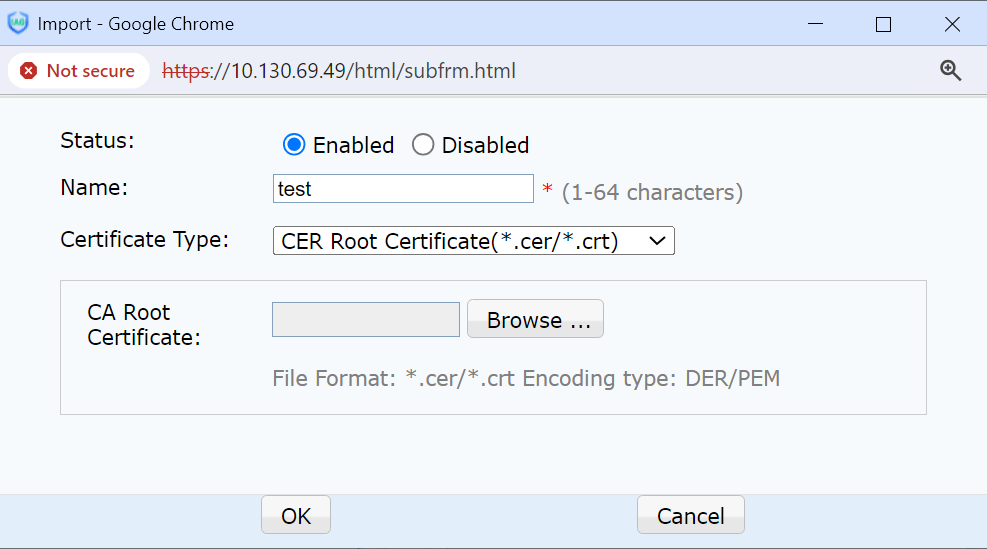
Task: Open the Certificate Type dropdown
Action: click(x=473, y=241)
